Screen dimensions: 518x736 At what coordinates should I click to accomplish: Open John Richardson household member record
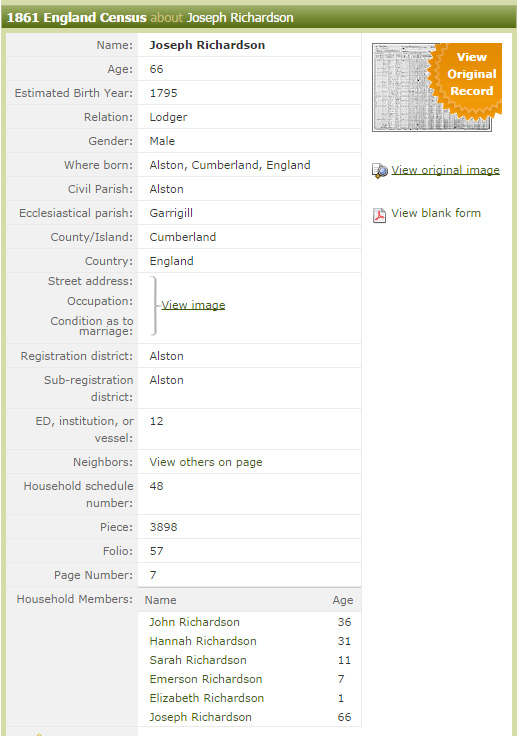tap(194, 622)
